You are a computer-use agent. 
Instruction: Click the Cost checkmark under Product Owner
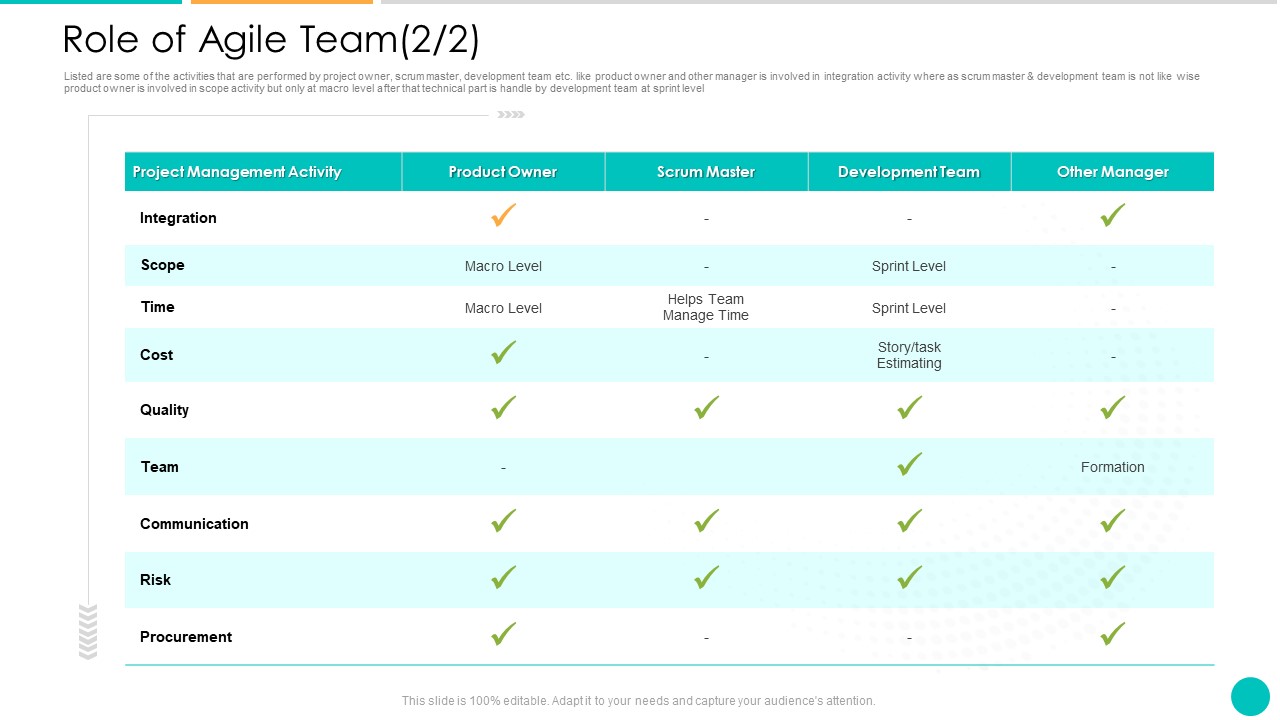pyautogui.click(x=504, y=352)
